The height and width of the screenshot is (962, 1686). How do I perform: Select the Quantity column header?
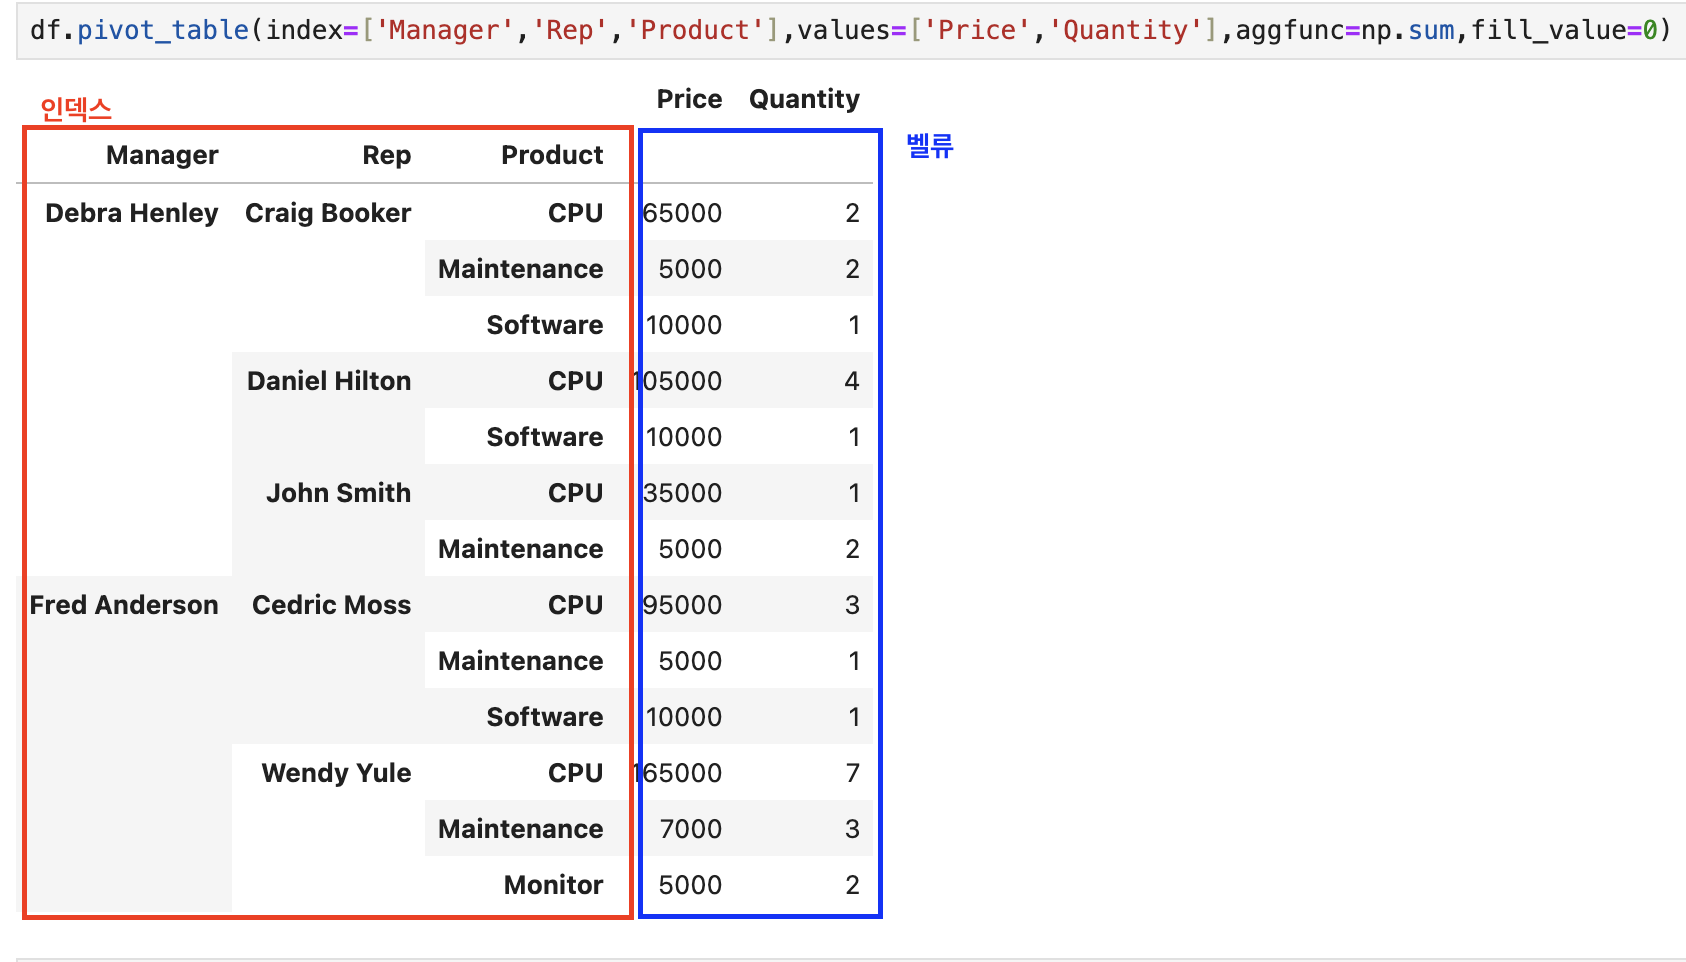(804, 99)
